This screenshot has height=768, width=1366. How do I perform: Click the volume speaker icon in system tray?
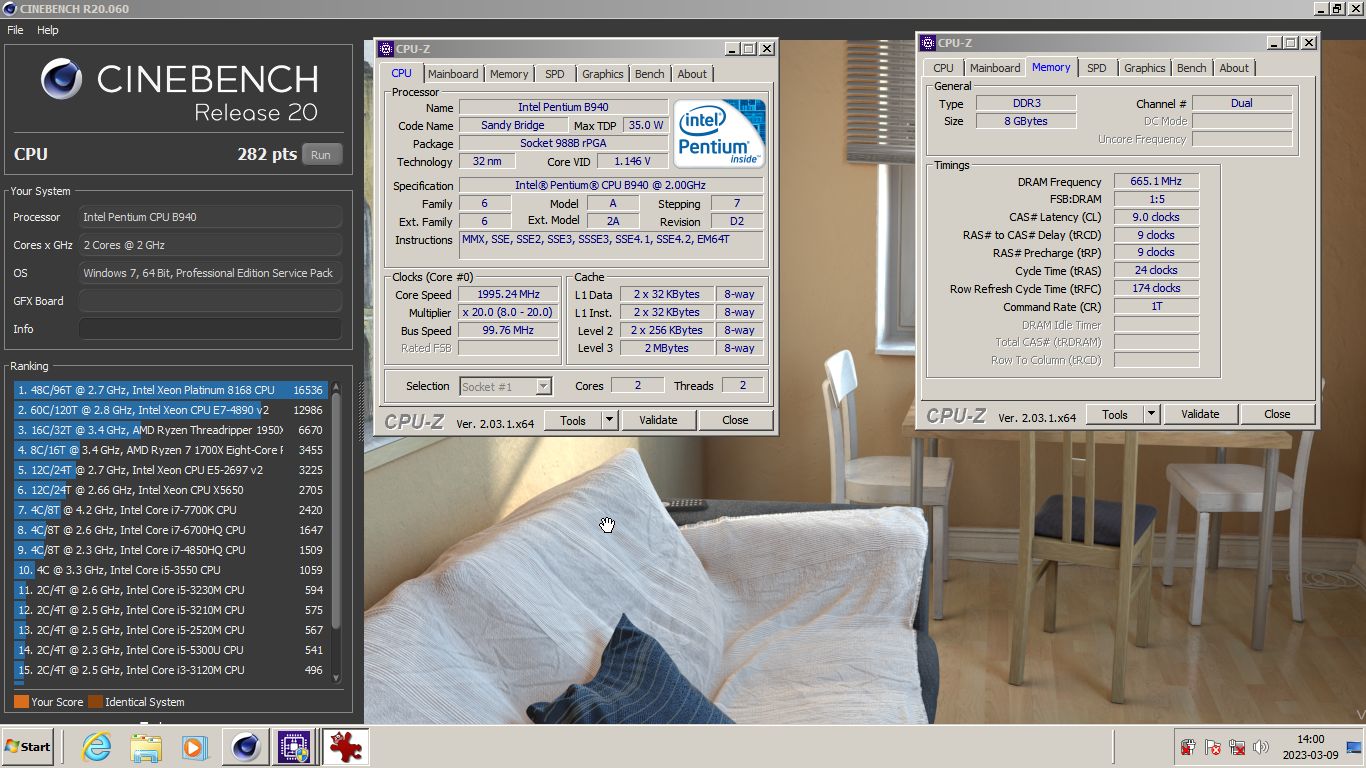[1261, 747]
